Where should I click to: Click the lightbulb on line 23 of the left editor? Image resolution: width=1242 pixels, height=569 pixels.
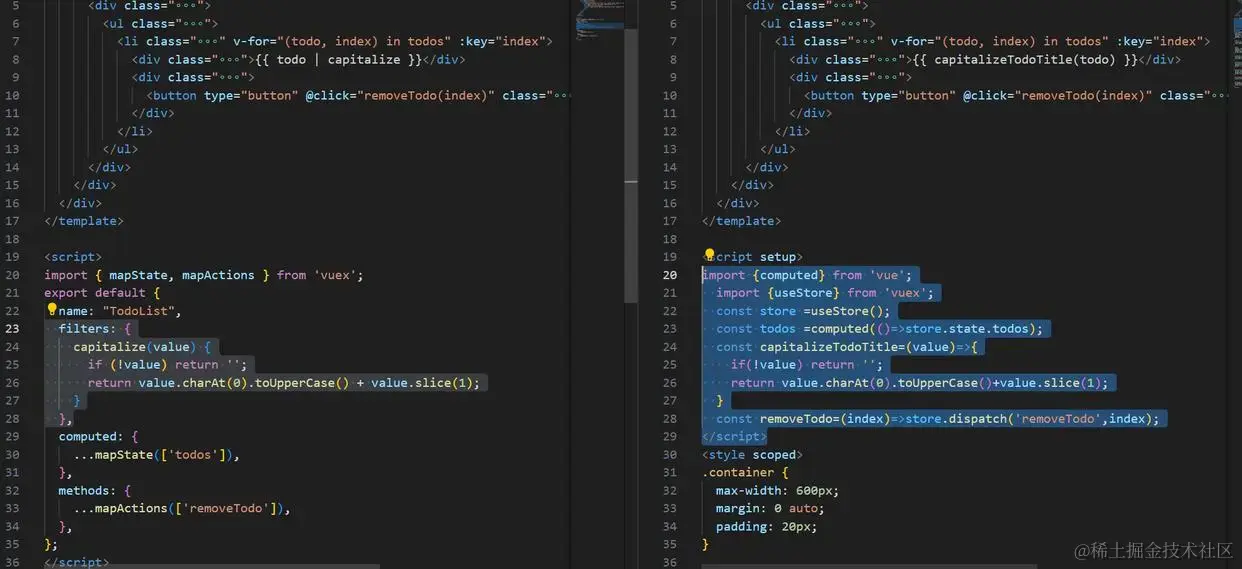(52, 310)
